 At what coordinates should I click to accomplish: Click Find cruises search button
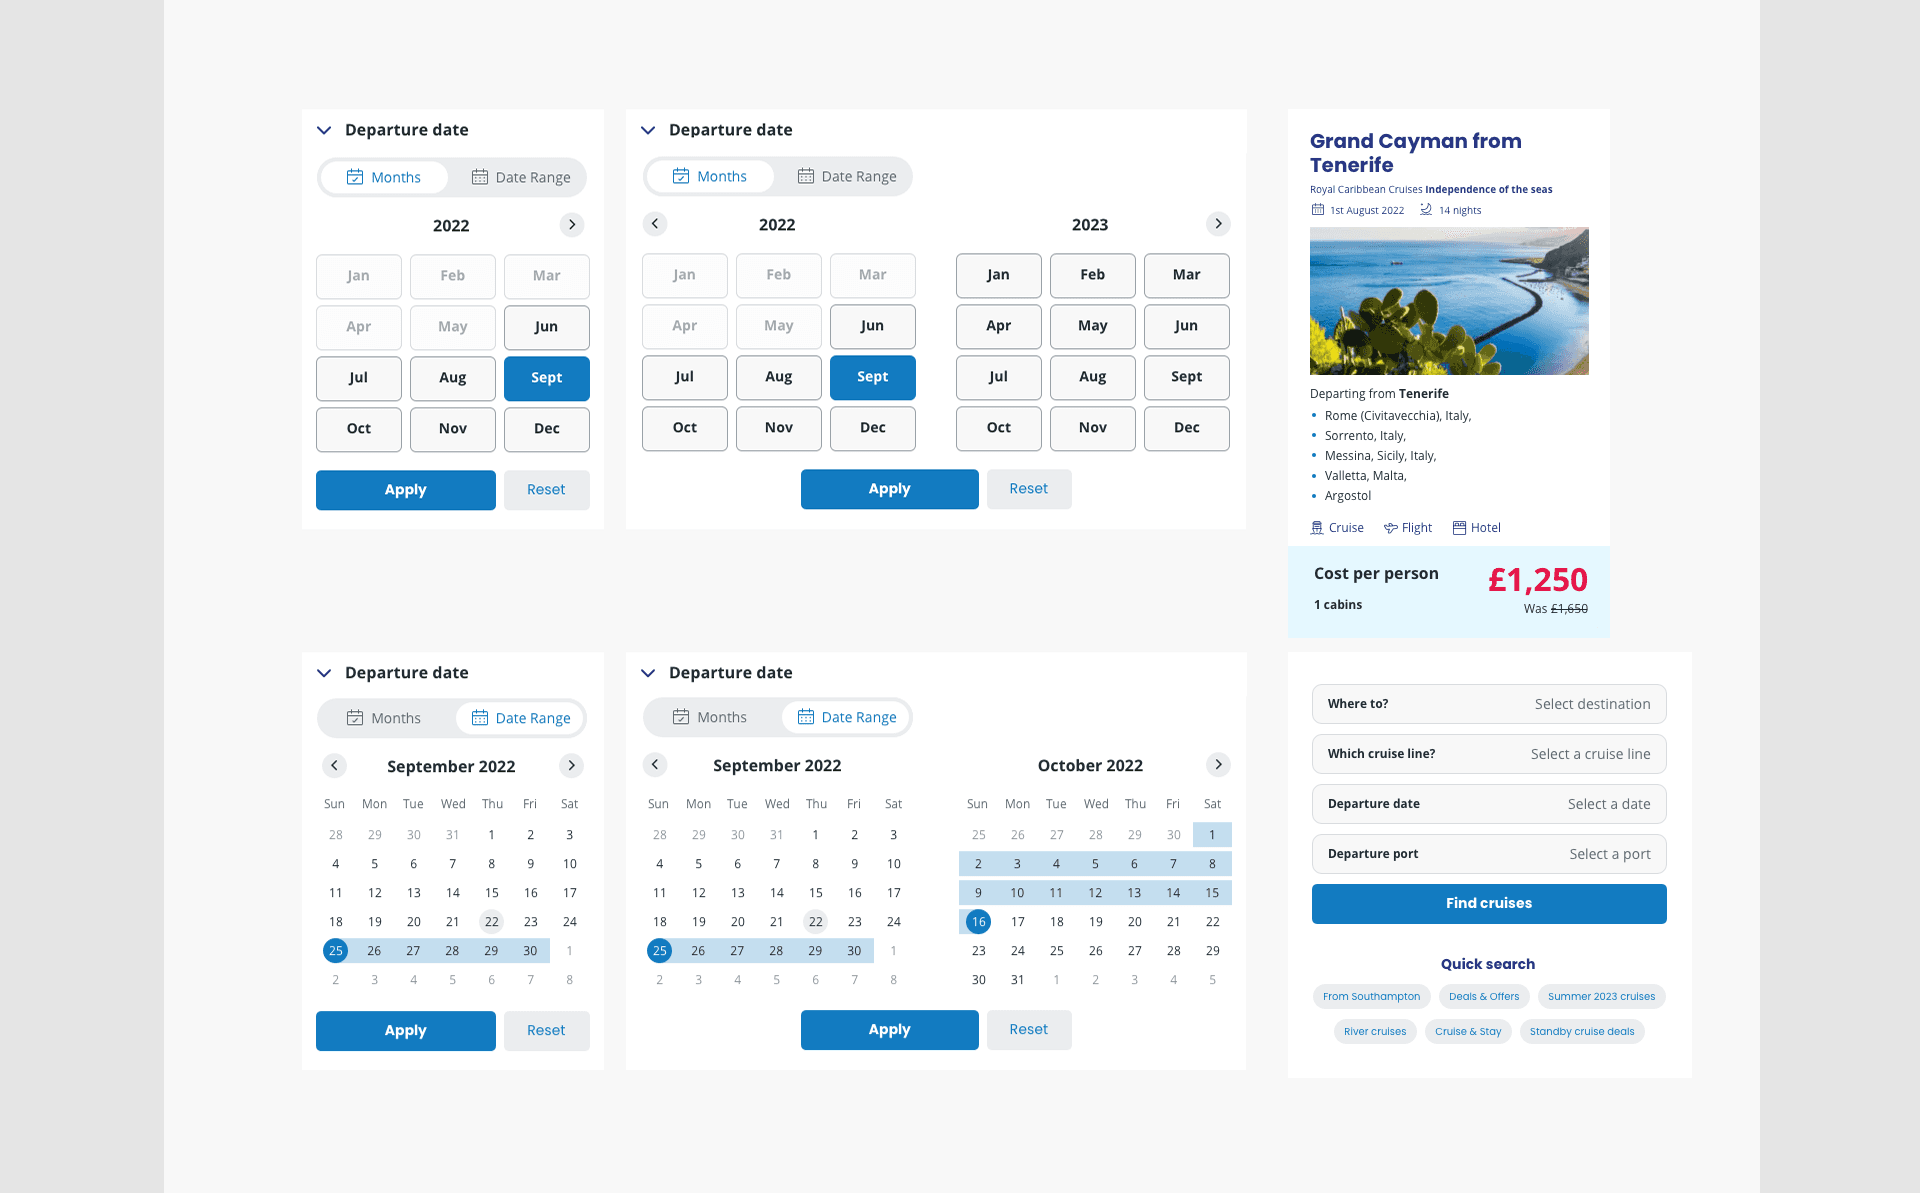click(x=1488, y=903)
